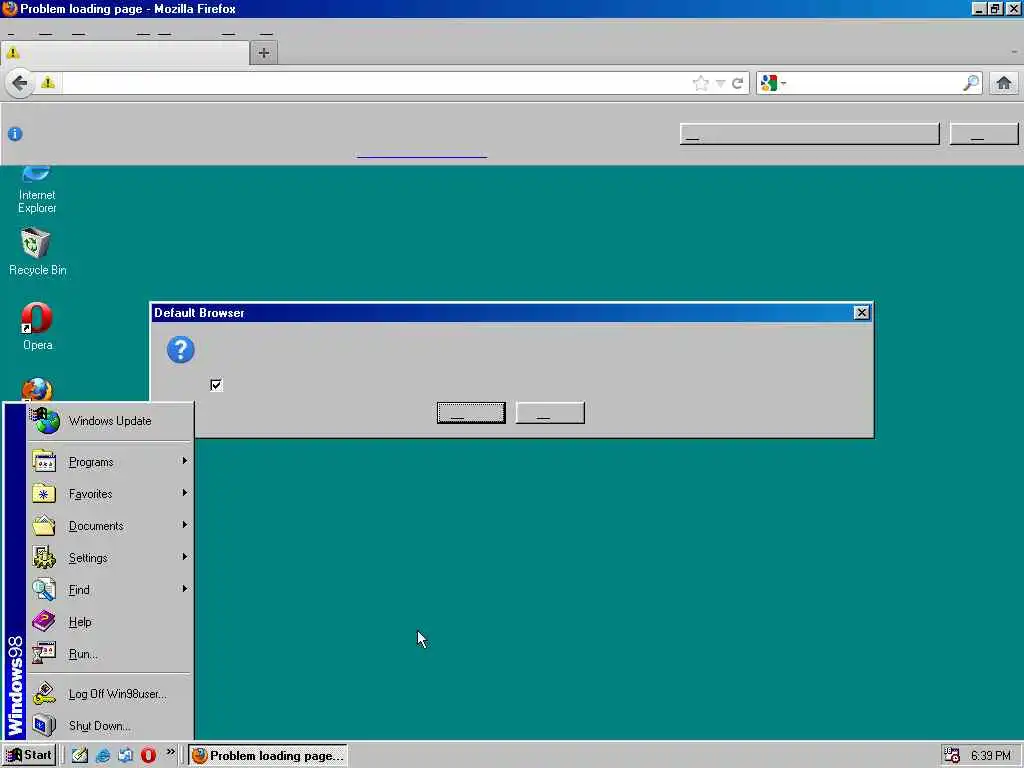The width and height of the screenshot is (1024, 768).
Task: Open a new tab with the plus button
Action: click(x=264, y=53)
